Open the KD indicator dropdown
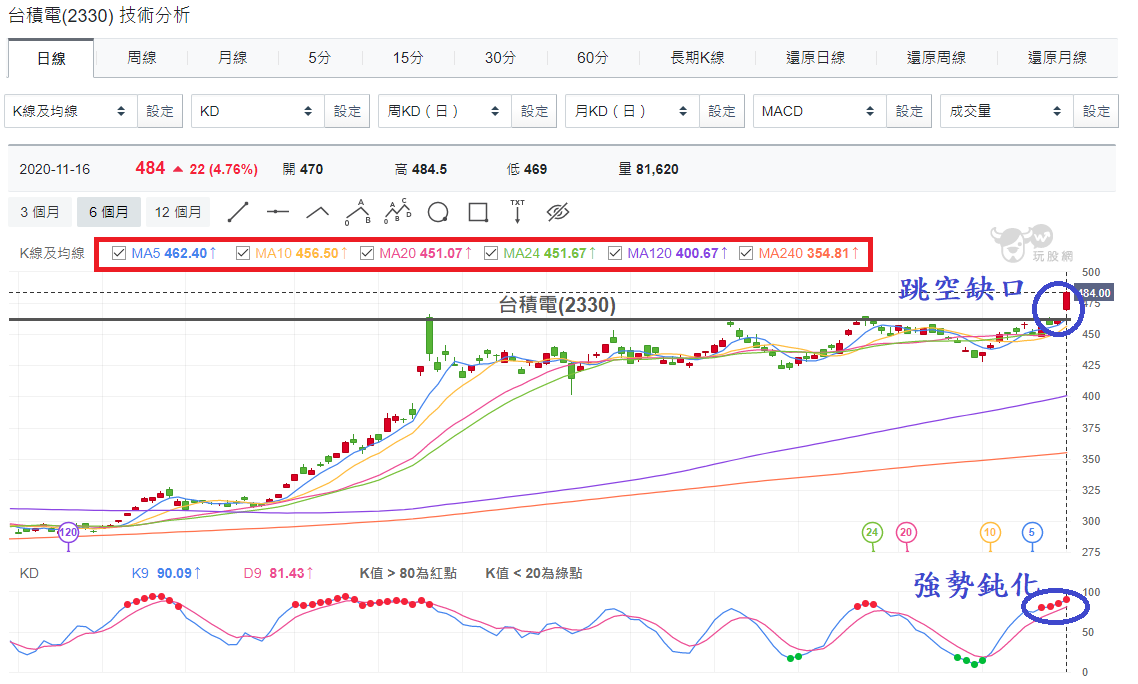The image size is (1138, 684). coord(258,111)
